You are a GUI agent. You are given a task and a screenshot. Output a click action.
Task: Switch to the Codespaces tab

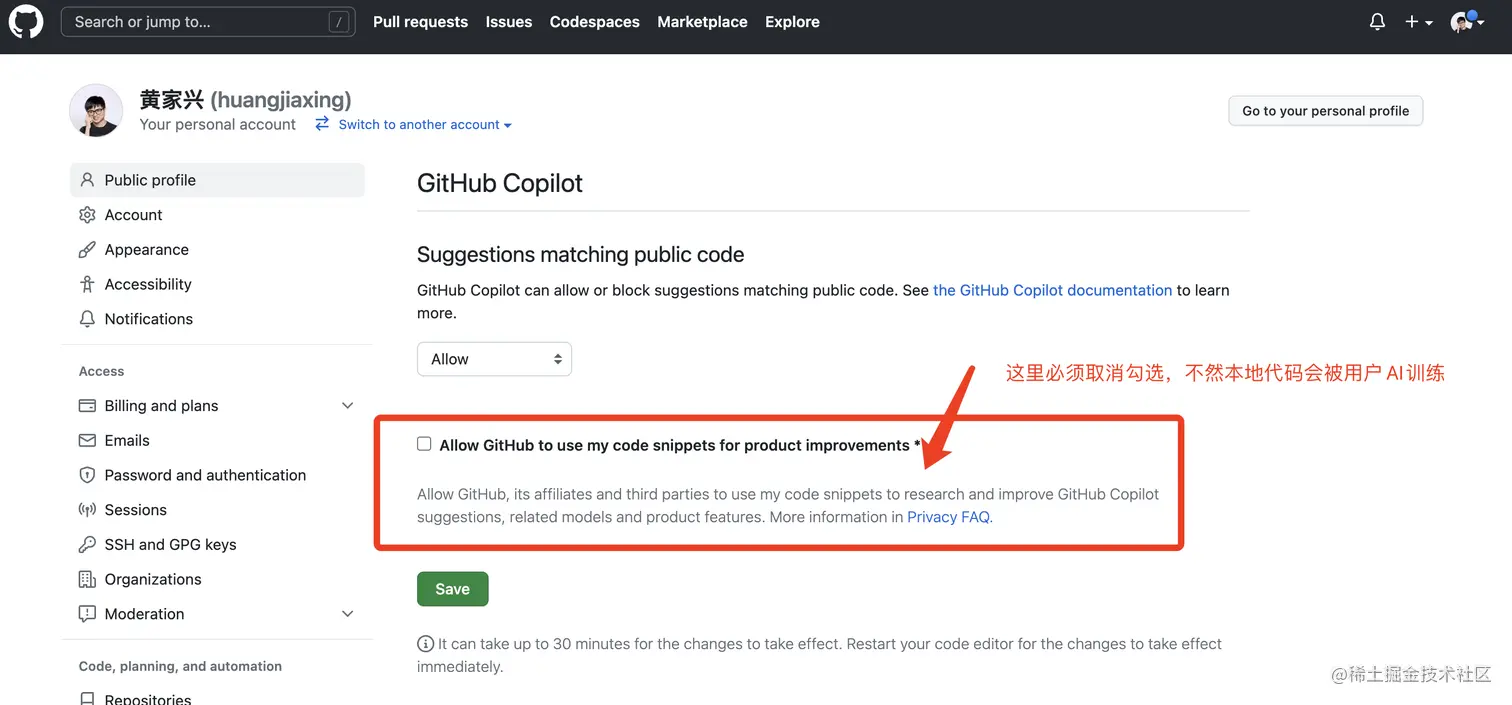[x=594, y=21]
